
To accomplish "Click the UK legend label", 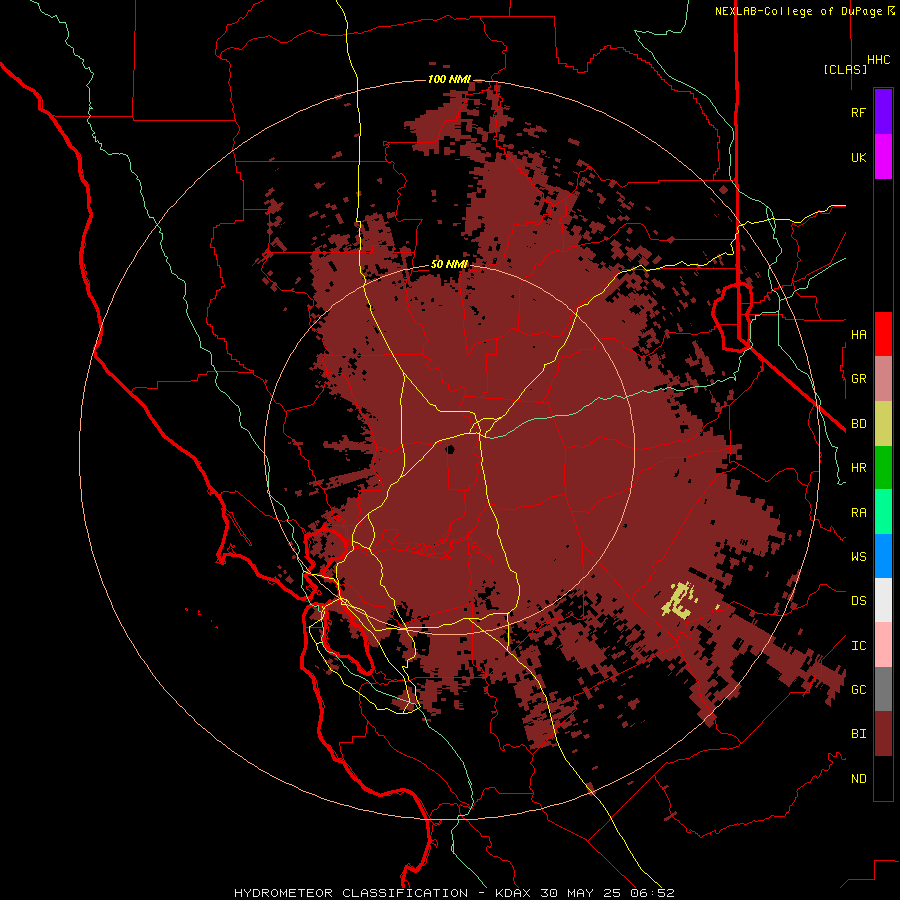I will pyautogui.click(x=858, y=157).
